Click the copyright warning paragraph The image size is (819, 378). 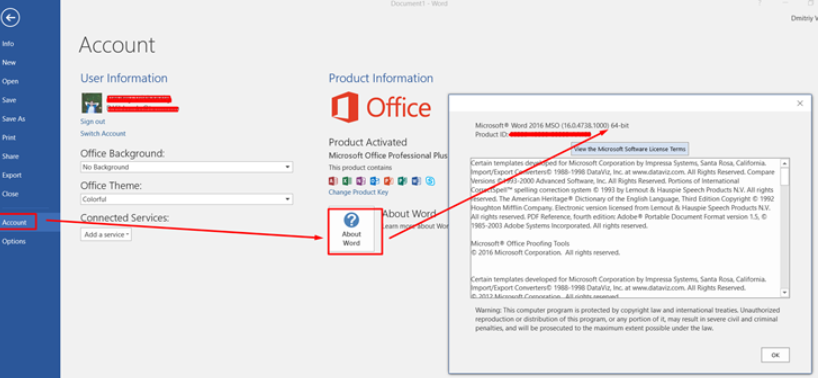[x=627, y=320]
